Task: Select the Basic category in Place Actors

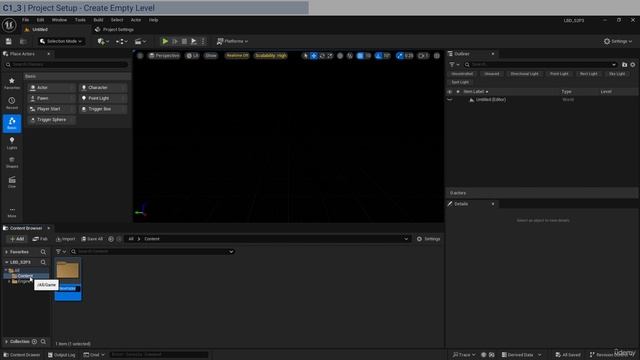Action: [12, 123]
